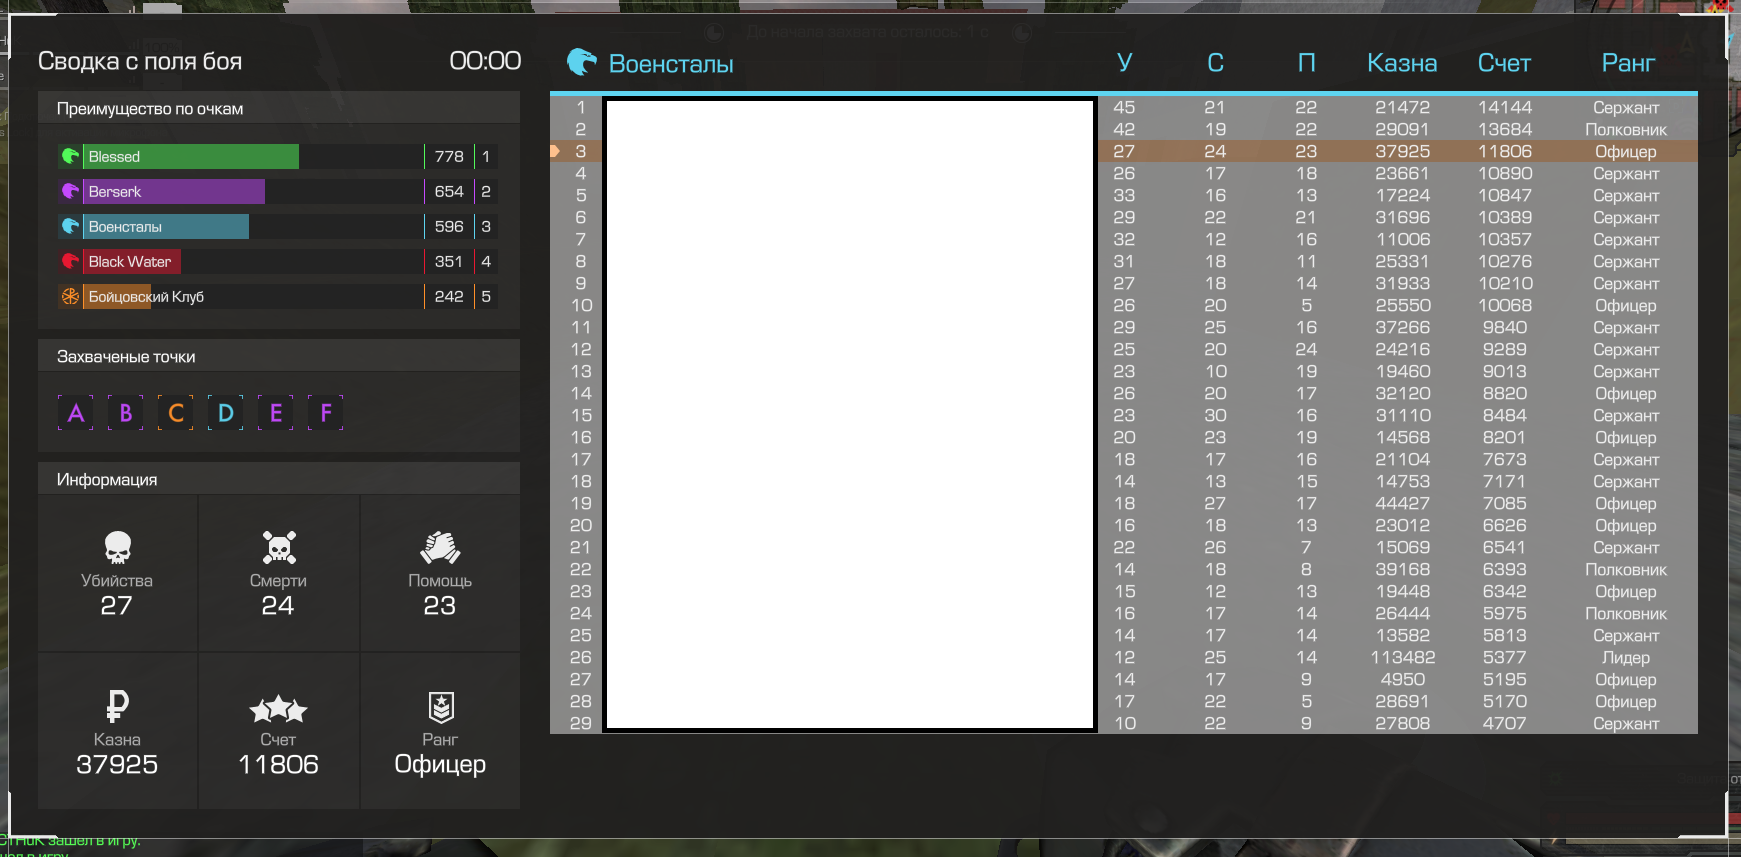Image resolution: width=1741 pixels, height=857 pixels.
Task: Click the Black Water score 351
Action: (449, 261)
